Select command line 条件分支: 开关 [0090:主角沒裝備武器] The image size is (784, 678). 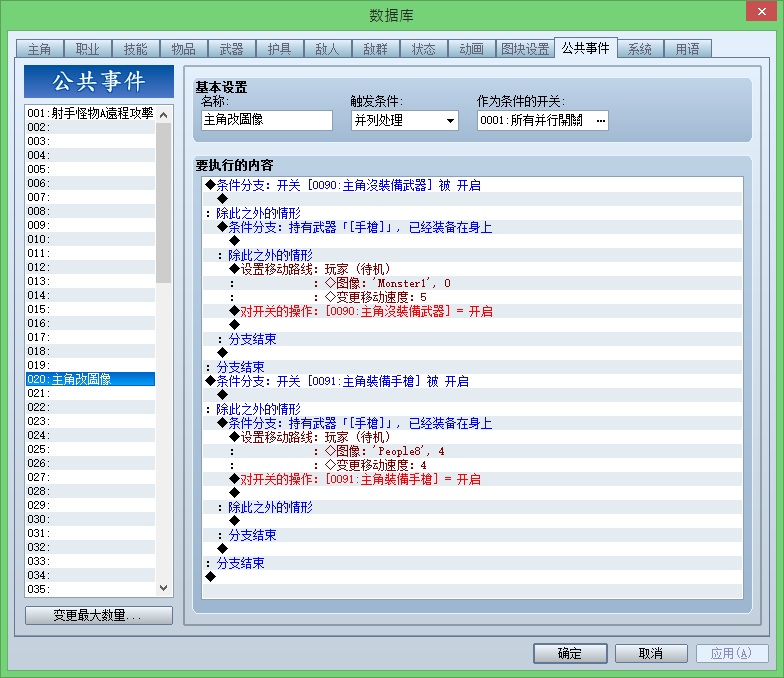point(472,185)
